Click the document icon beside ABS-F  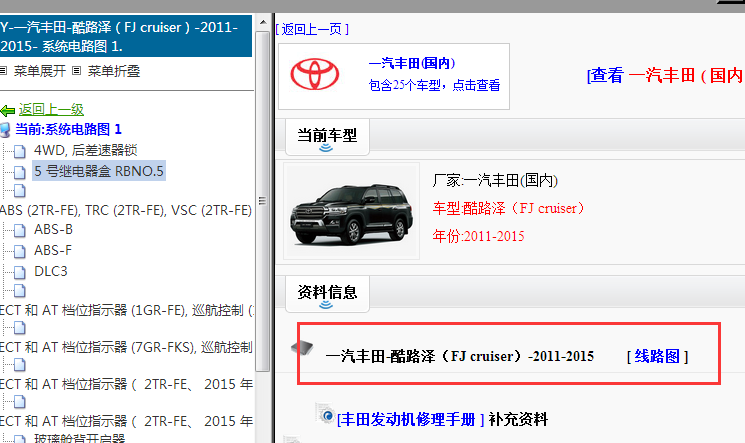point(19,251)
